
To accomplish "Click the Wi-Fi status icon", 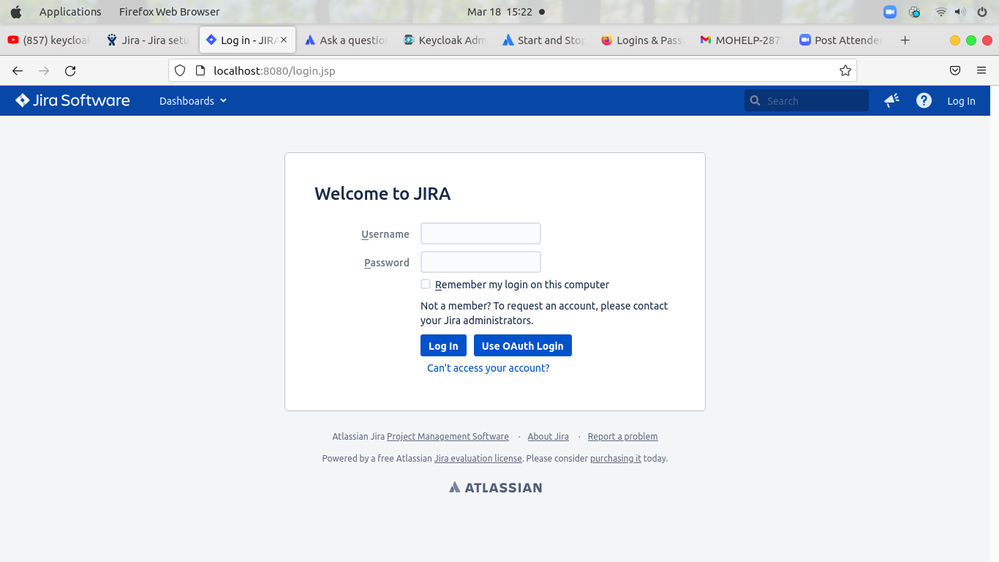I will [940, 12].
